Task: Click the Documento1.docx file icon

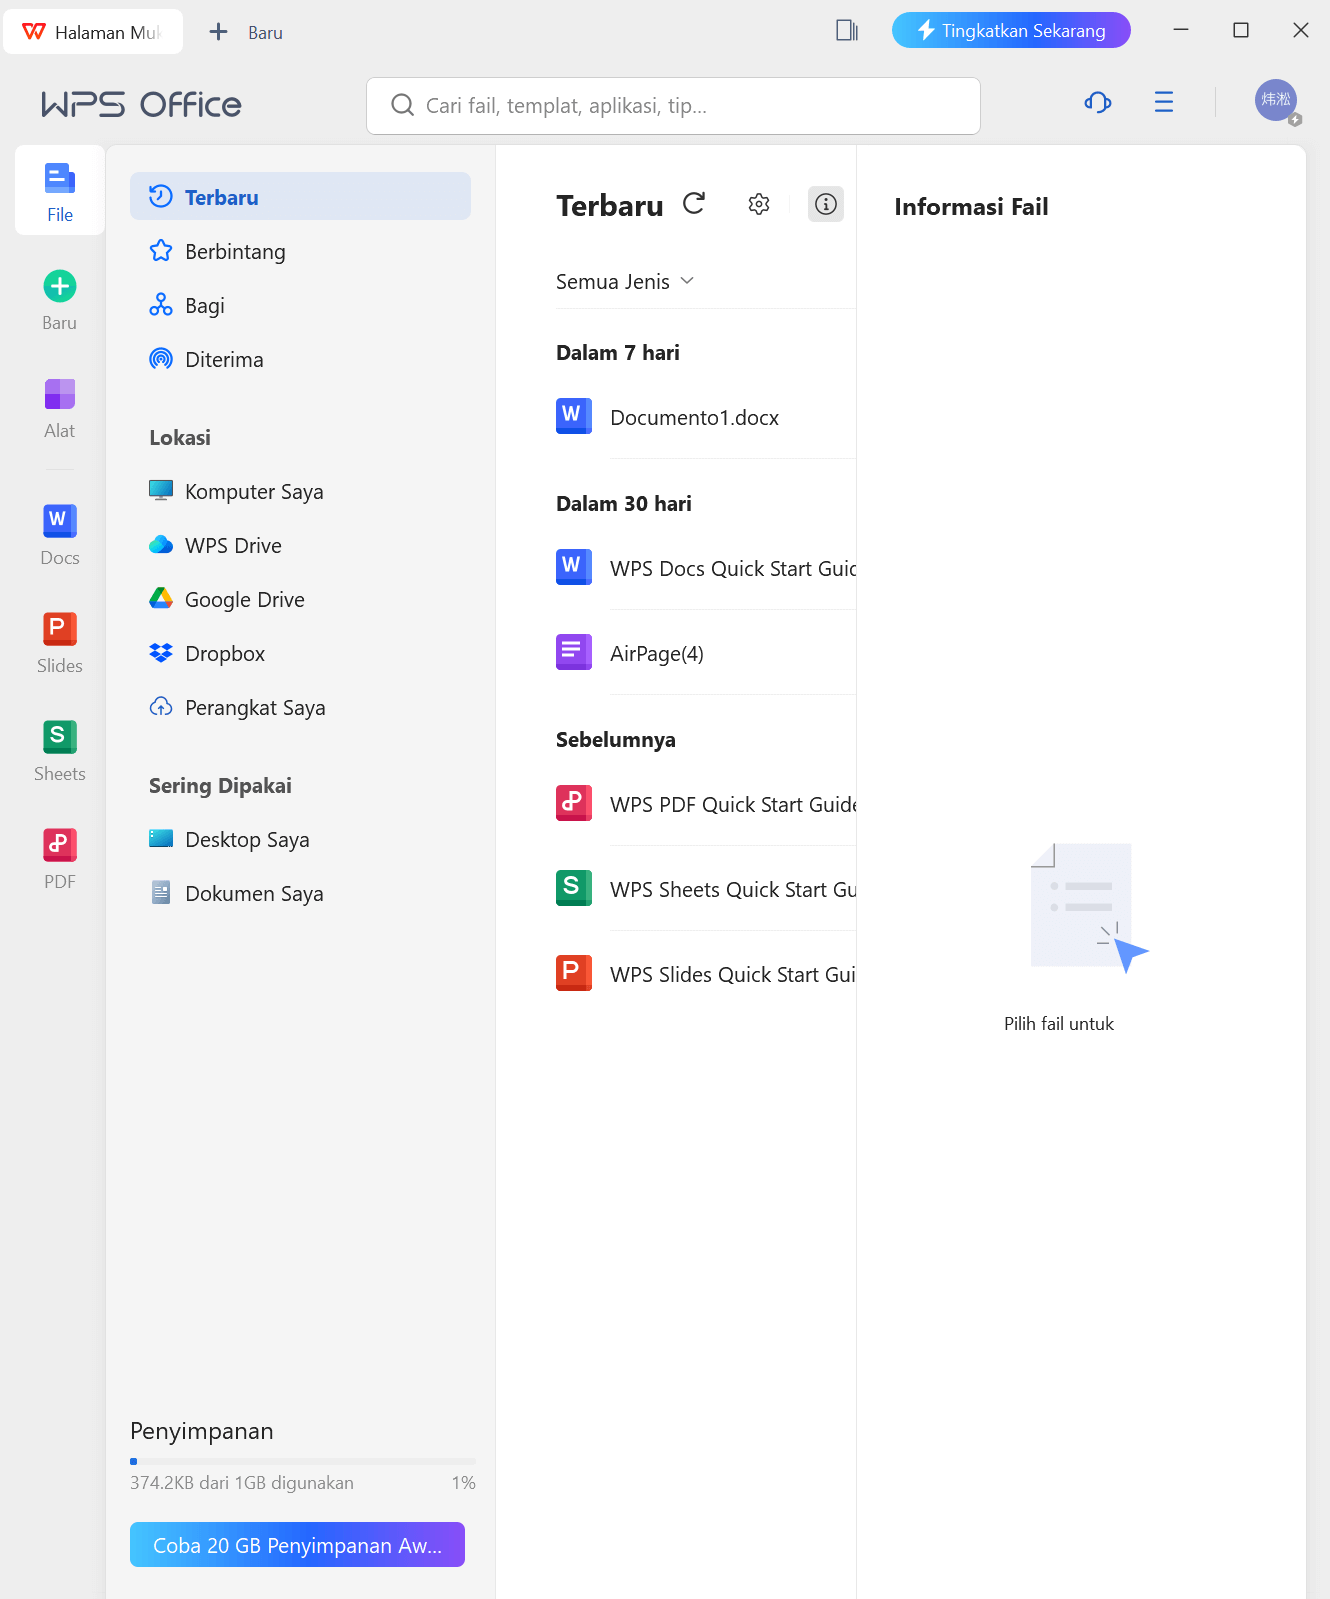Action: click(x=574, y=416)
